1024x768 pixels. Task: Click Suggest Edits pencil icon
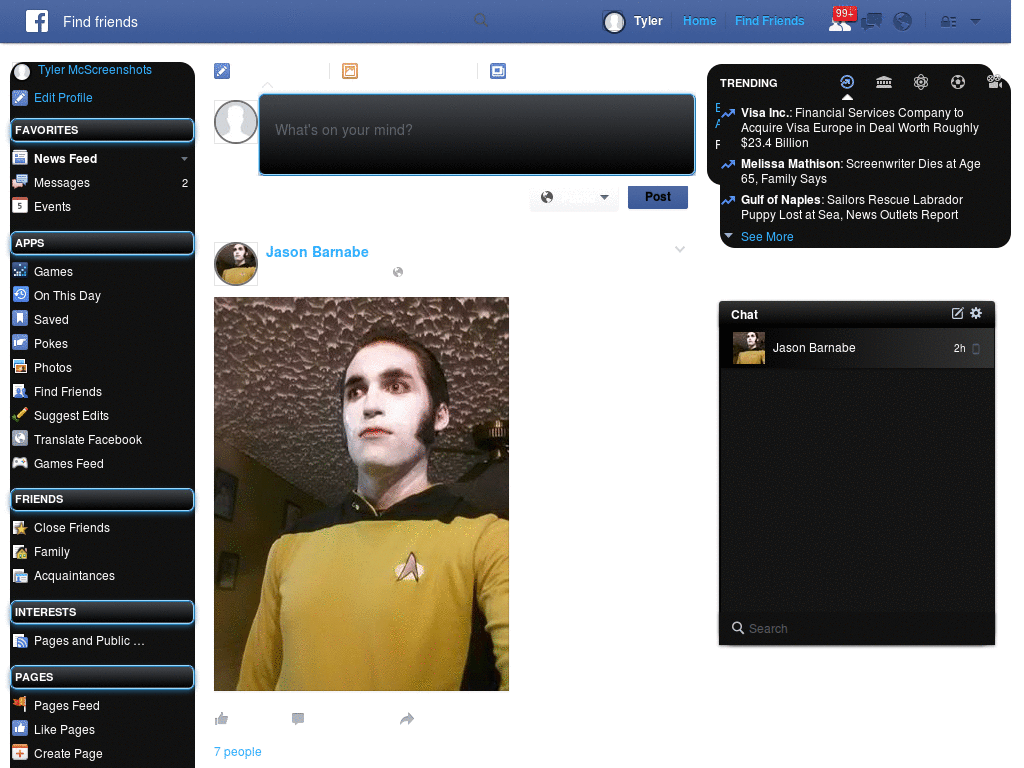20,415
